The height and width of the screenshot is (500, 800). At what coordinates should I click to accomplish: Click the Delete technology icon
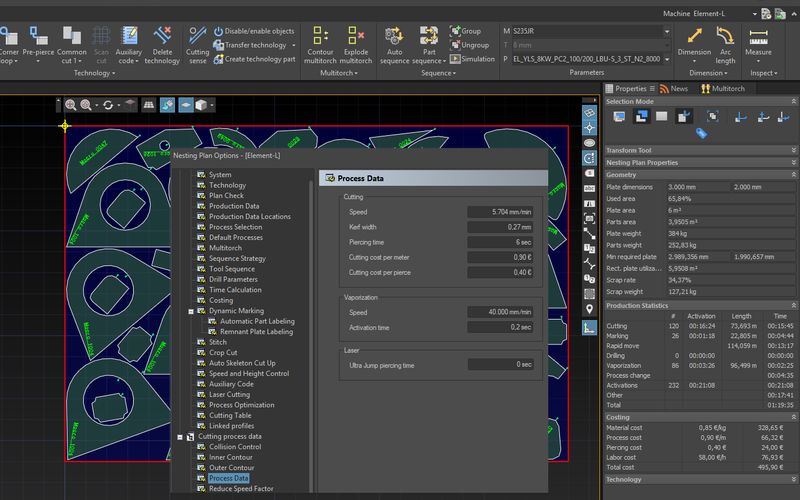pyautogui.click(x=162, y=36)
